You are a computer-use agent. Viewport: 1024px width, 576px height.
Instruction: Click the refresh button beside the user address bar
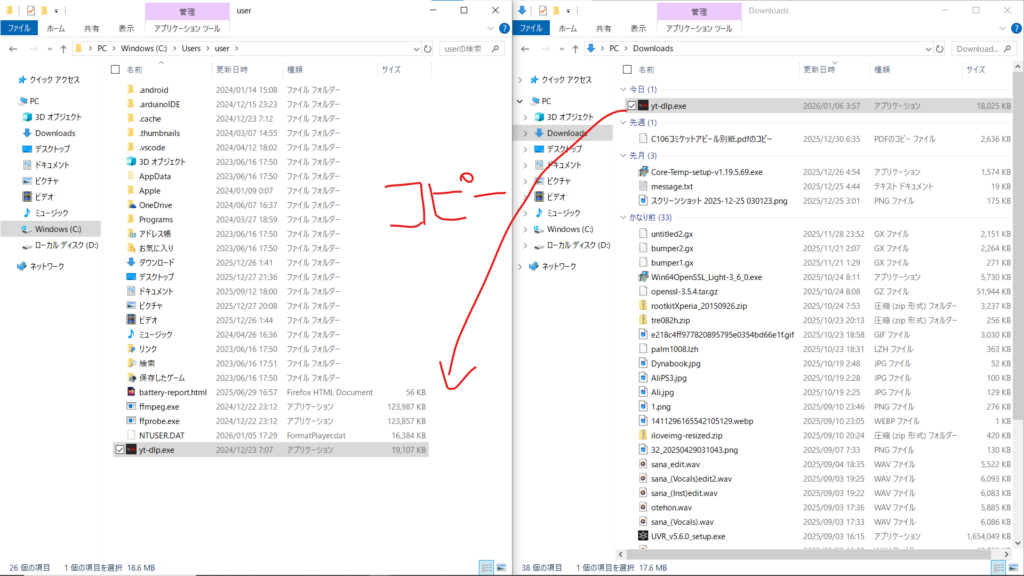point(429,48)
